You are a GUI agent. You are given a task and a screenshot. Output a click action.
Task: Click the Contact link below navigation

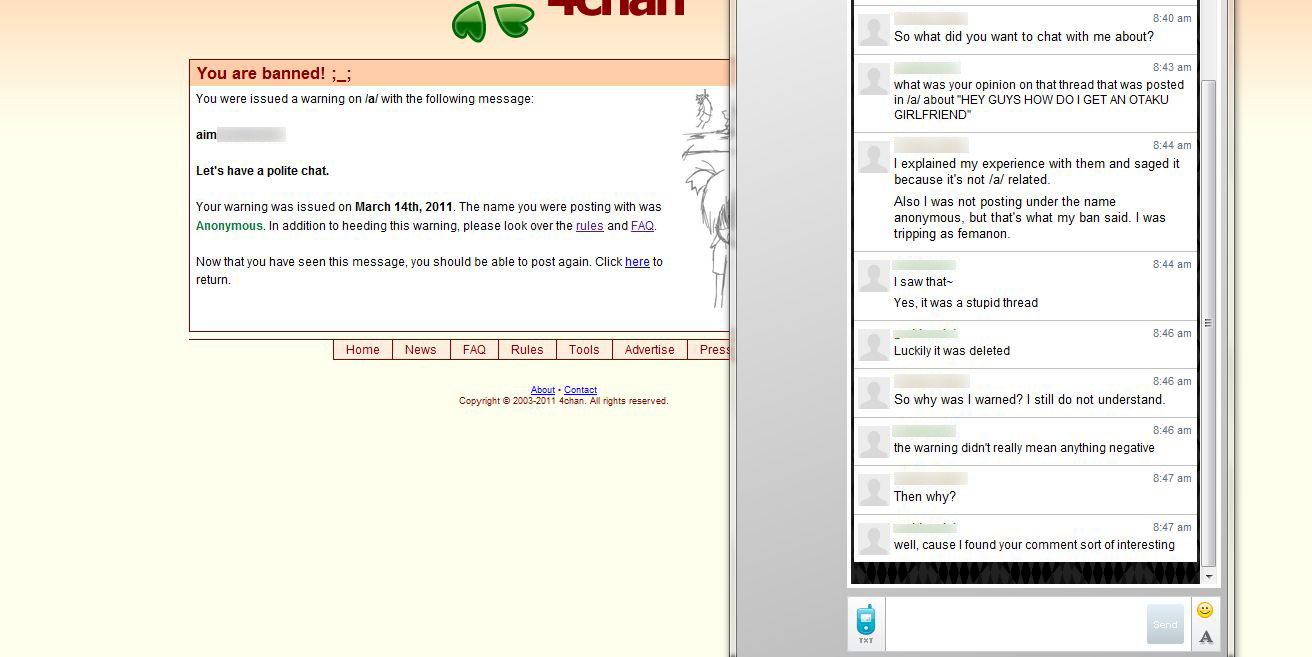580,390
